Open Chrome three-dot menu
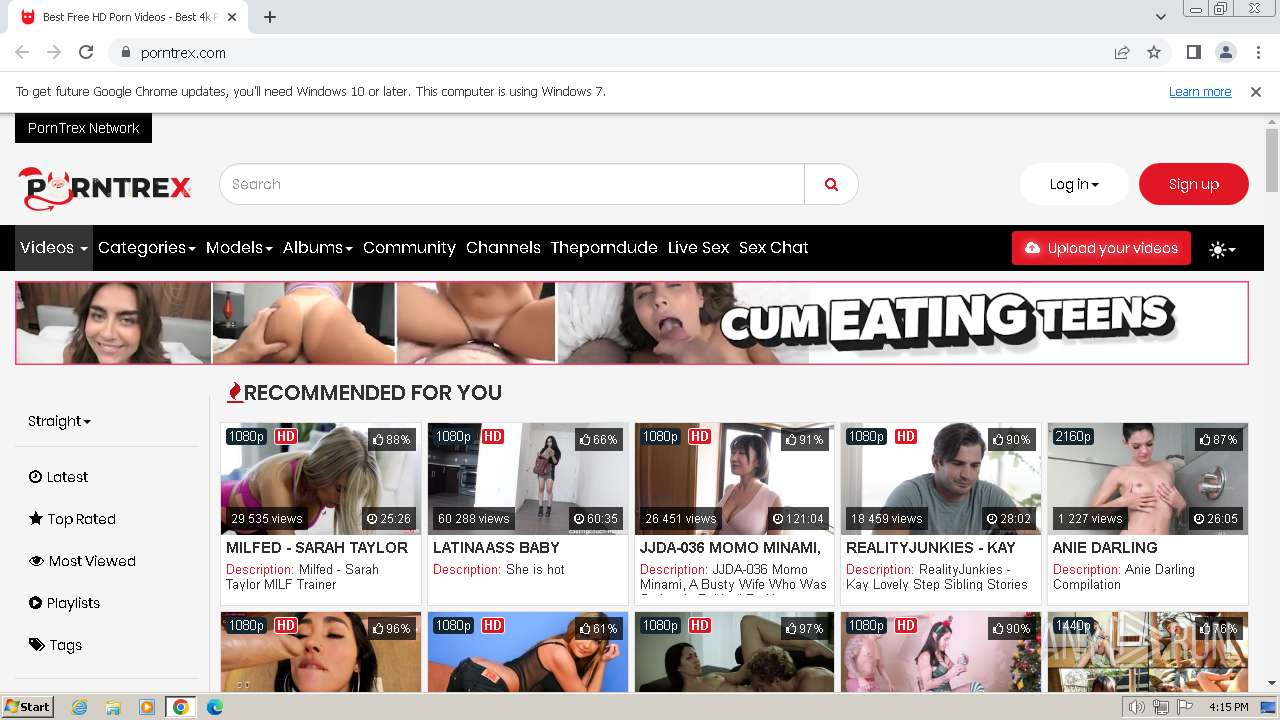Screen dimensions: 1280x720 point(1257,53)
